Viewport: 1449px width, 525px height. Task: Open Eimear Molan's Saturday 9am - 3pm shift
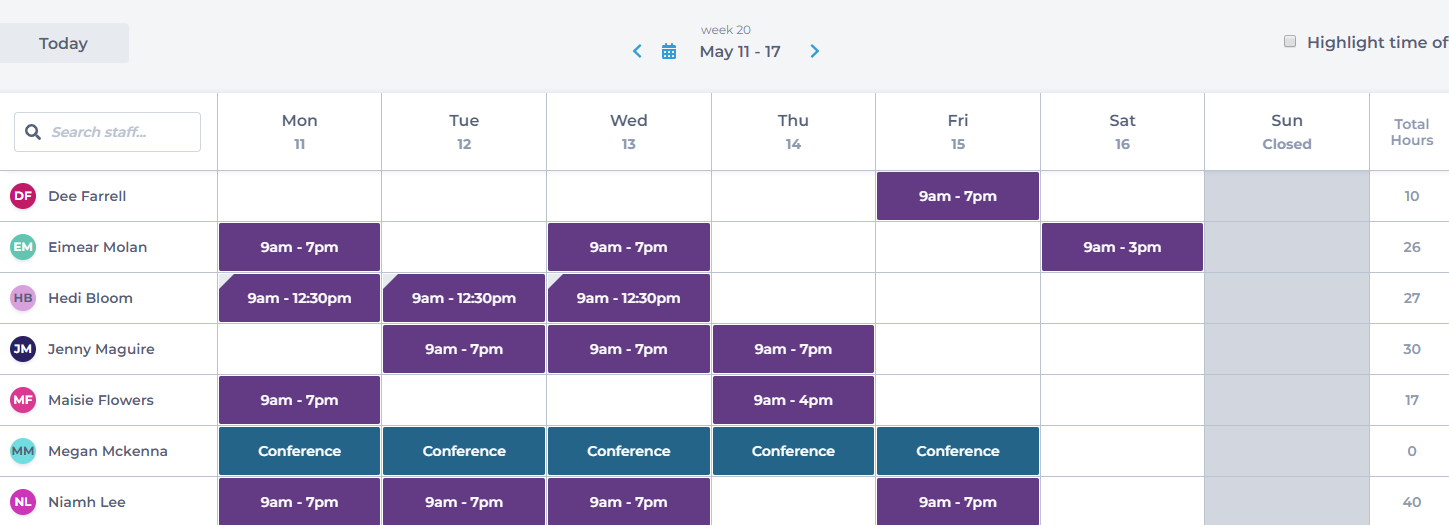point(1122,247)
